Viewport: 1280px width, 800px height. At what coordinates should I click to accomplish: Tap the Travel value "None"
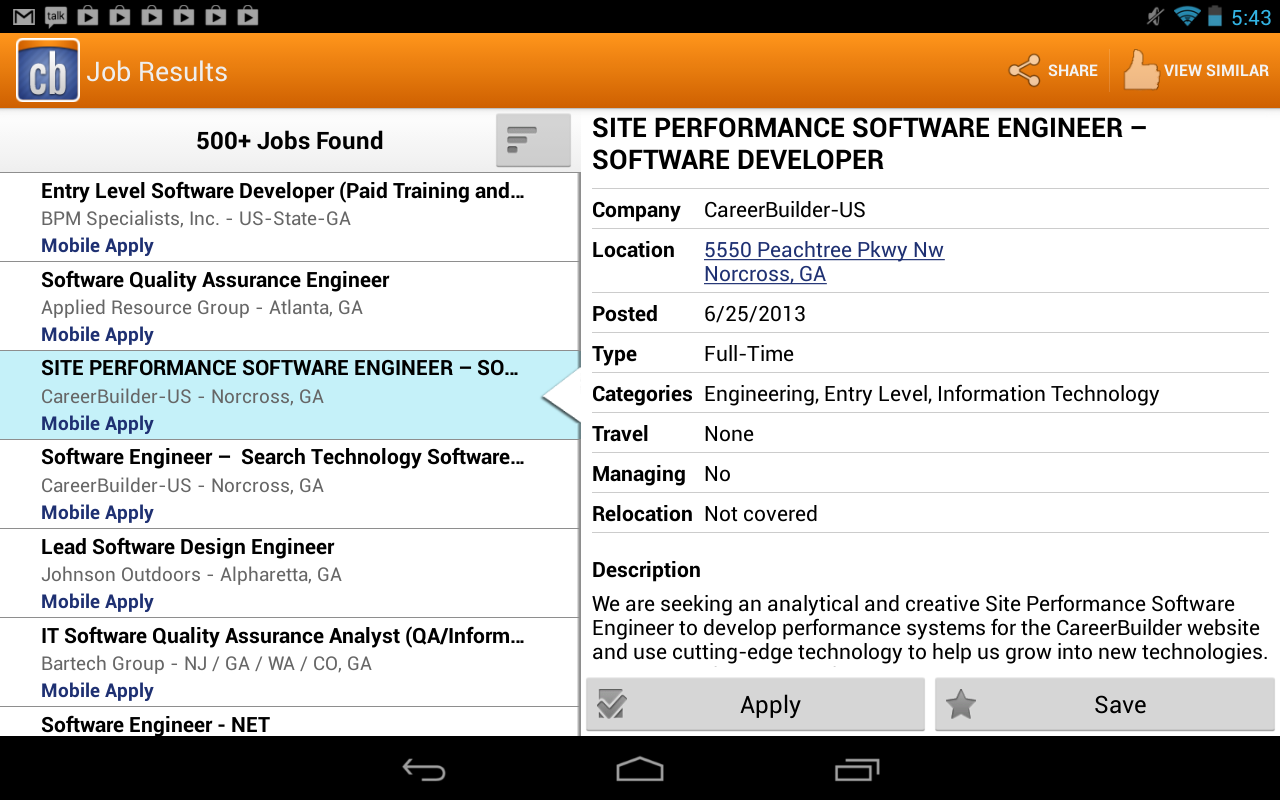pos(729,434)
